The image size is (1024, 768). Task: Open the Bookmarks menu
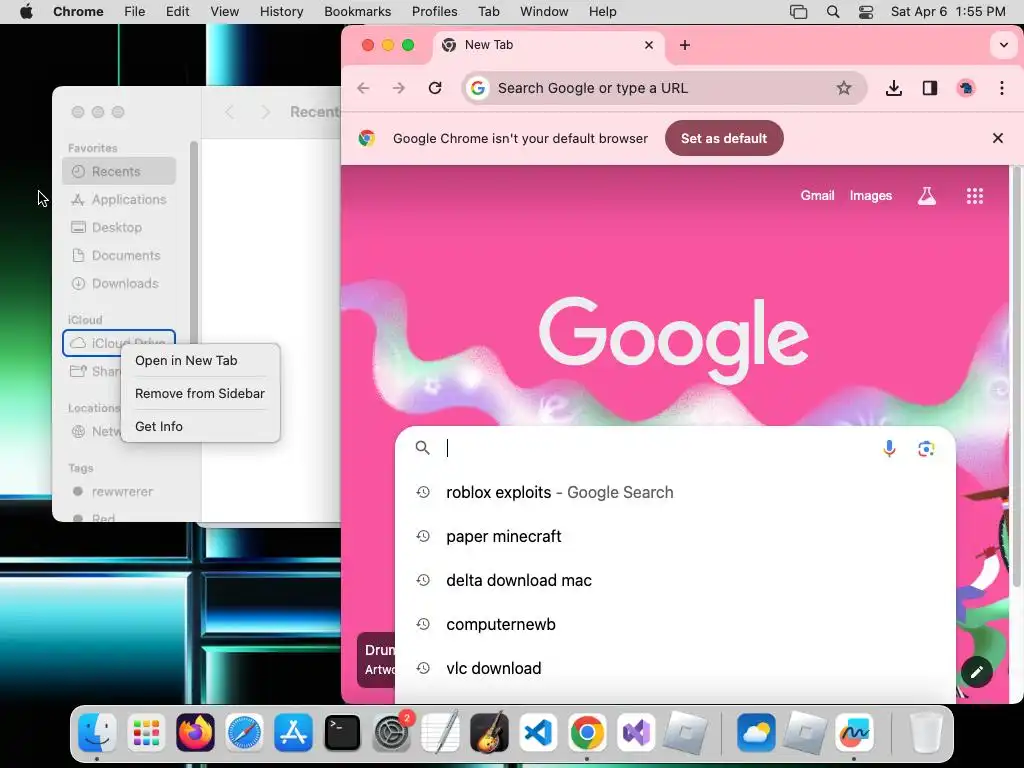(357, 12)
